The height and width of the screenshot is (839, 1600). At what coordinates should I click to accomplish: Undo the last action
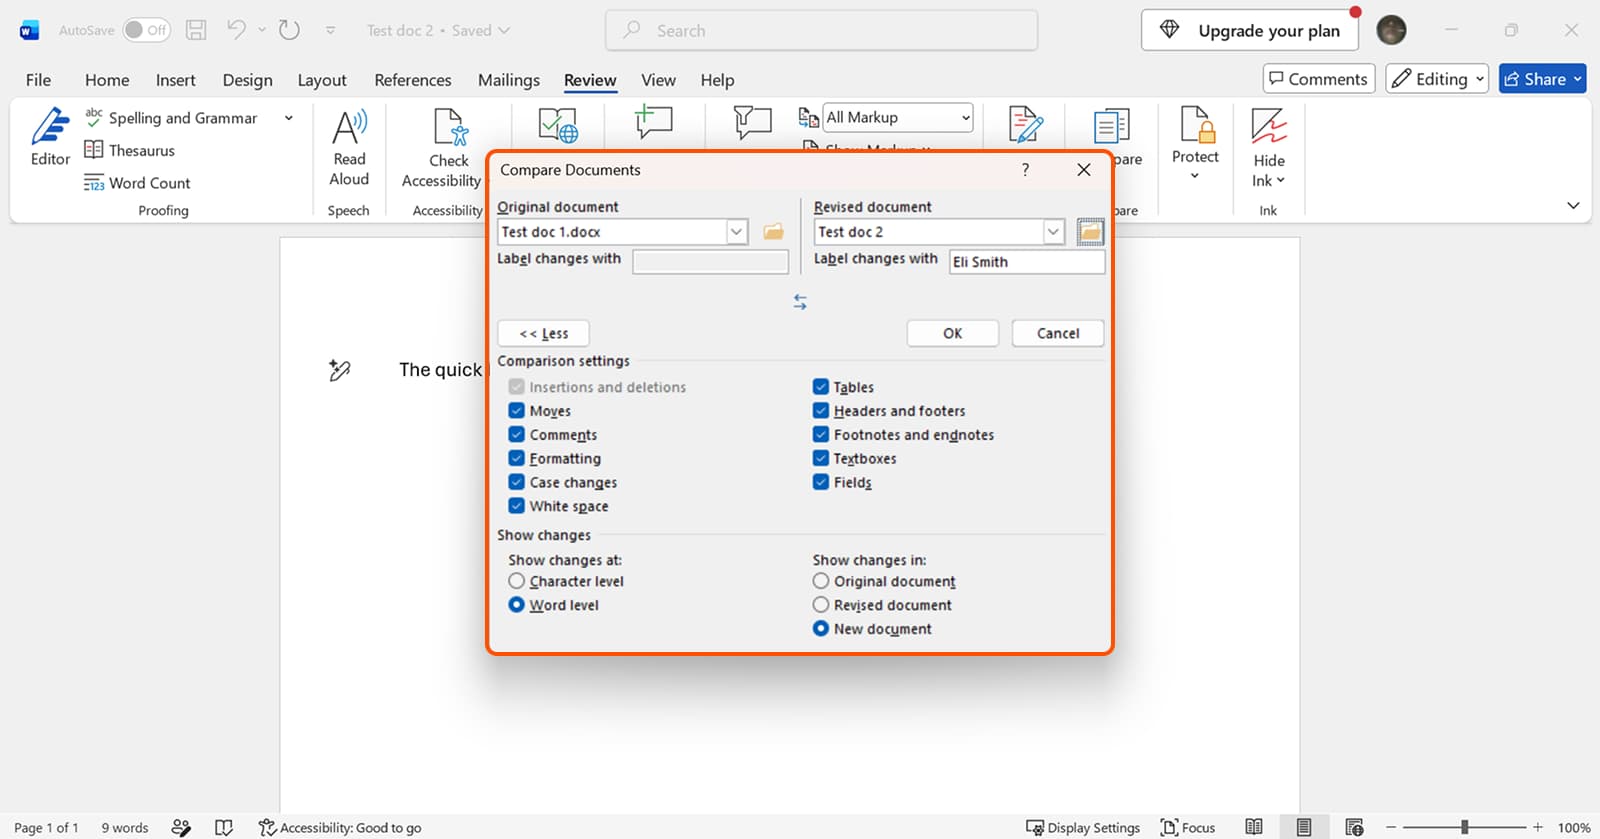[x=236, y=30]
